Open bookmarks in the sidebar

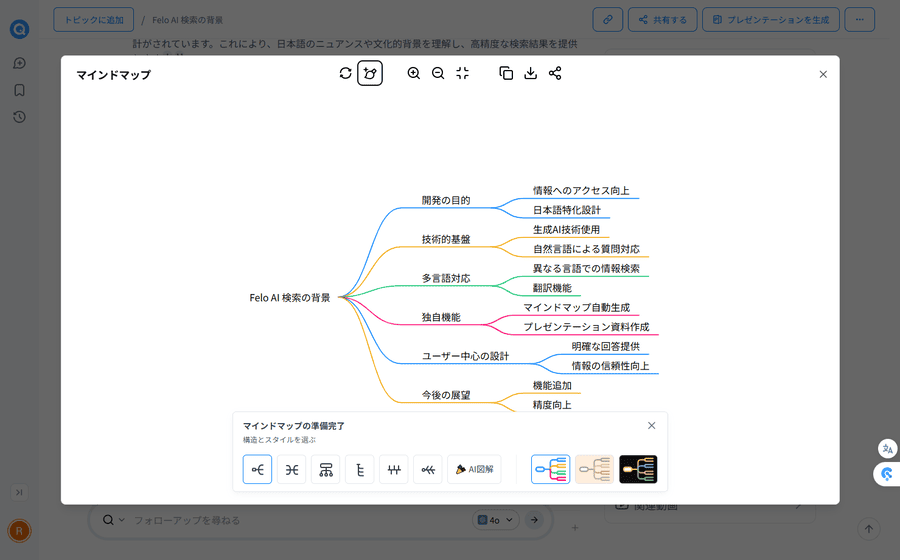click(20, 90)
